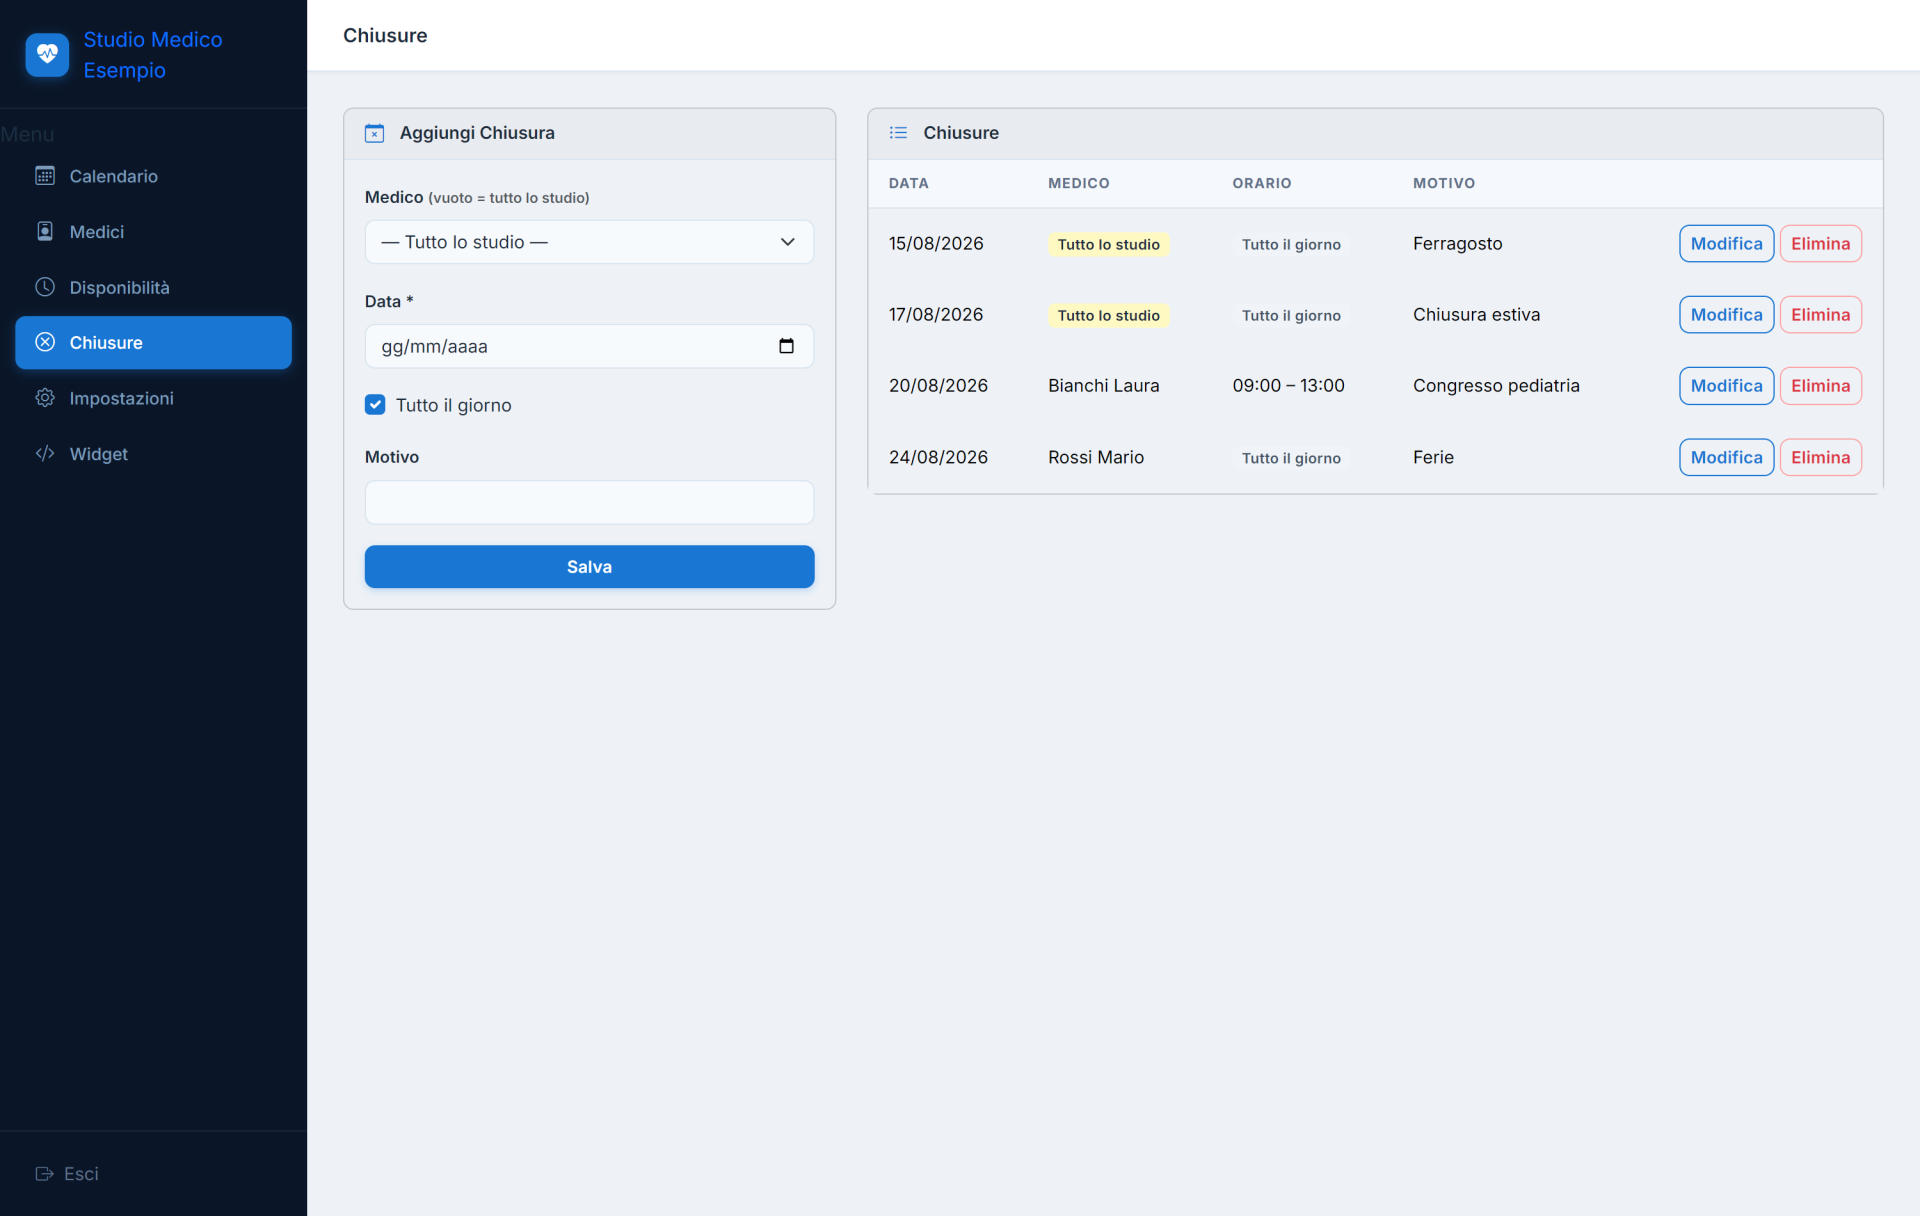Click the Medici sidebar icon

pyautogui.click(x=45, y=231)
